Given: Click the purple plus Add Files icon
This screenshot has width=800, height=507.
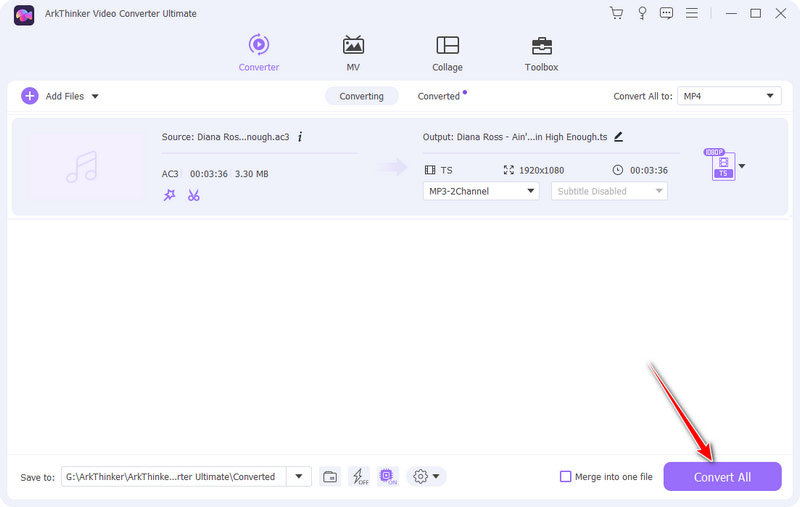Looking at the screenshot, I should click(x=30, y=96).
